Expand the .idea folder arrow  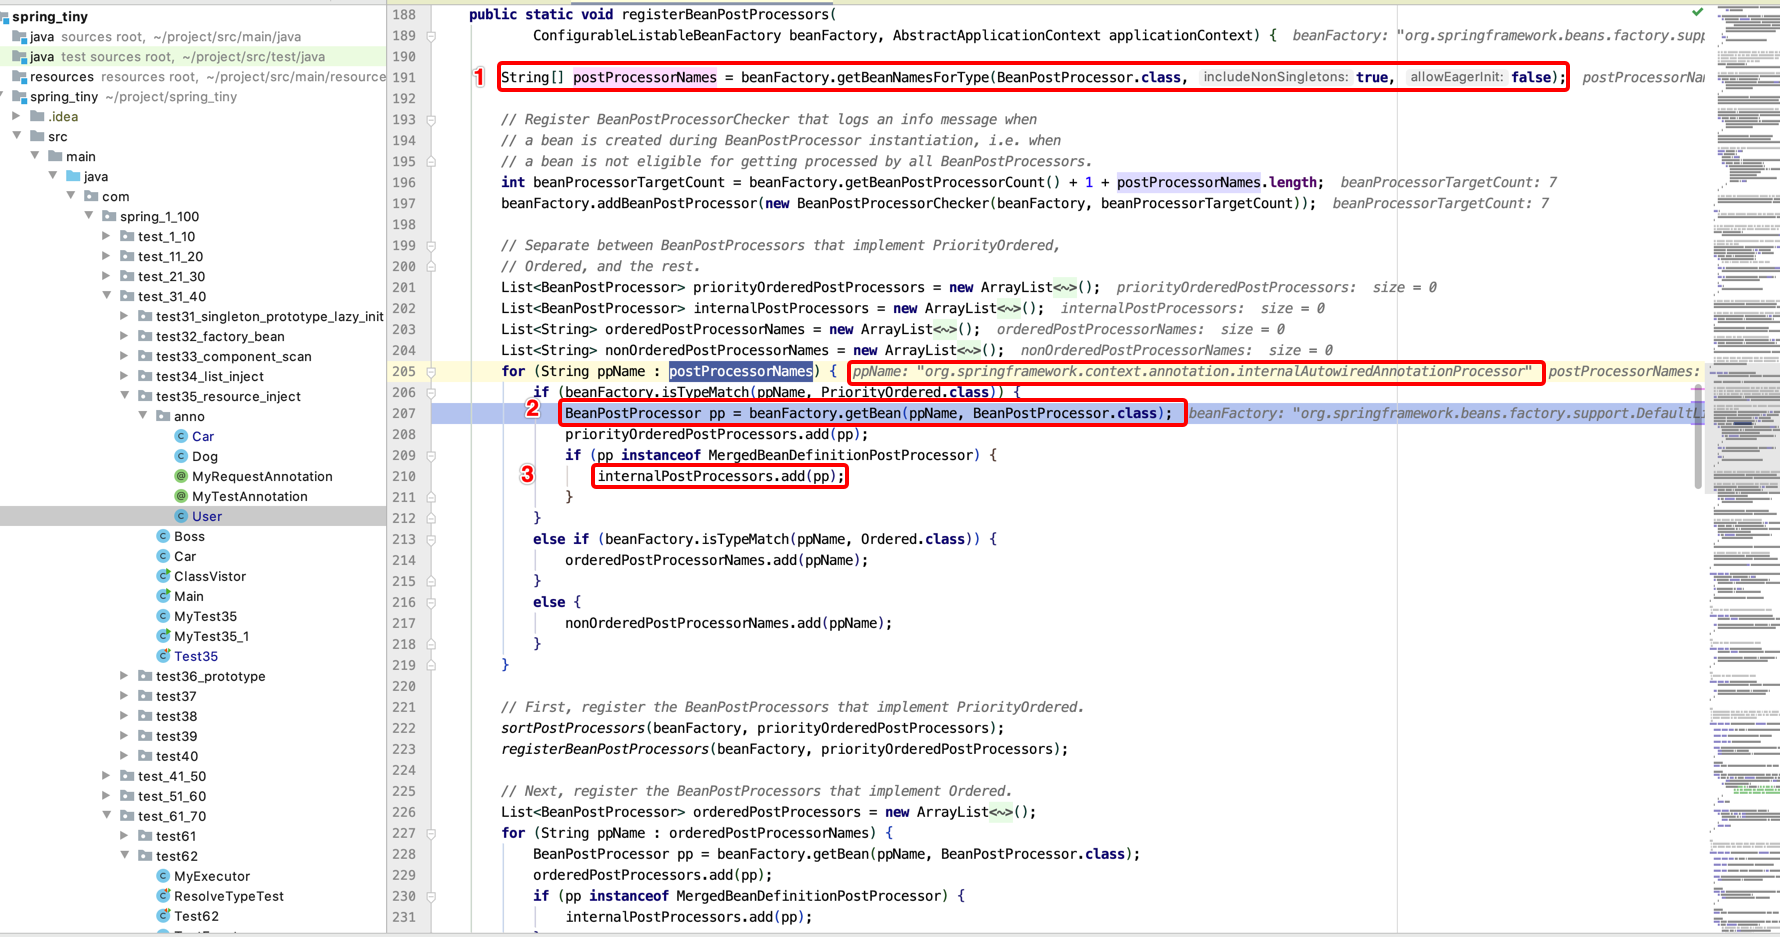[x=16, y=116]
